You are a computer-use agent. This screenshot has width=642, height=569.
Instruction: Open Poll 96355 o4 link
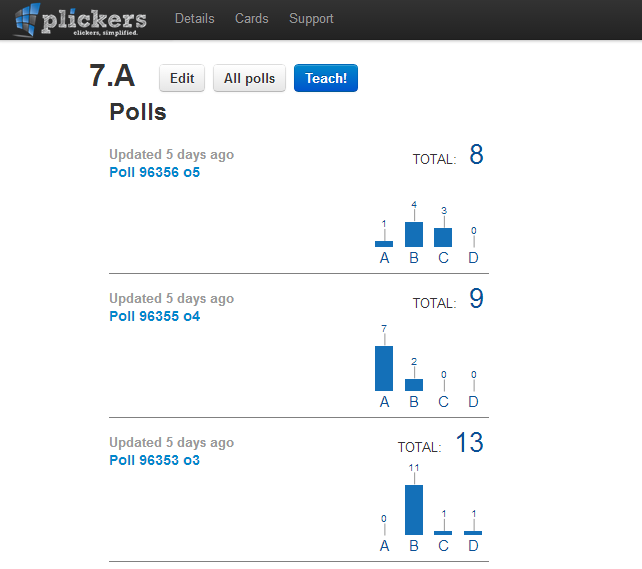(x=154, y=316)
